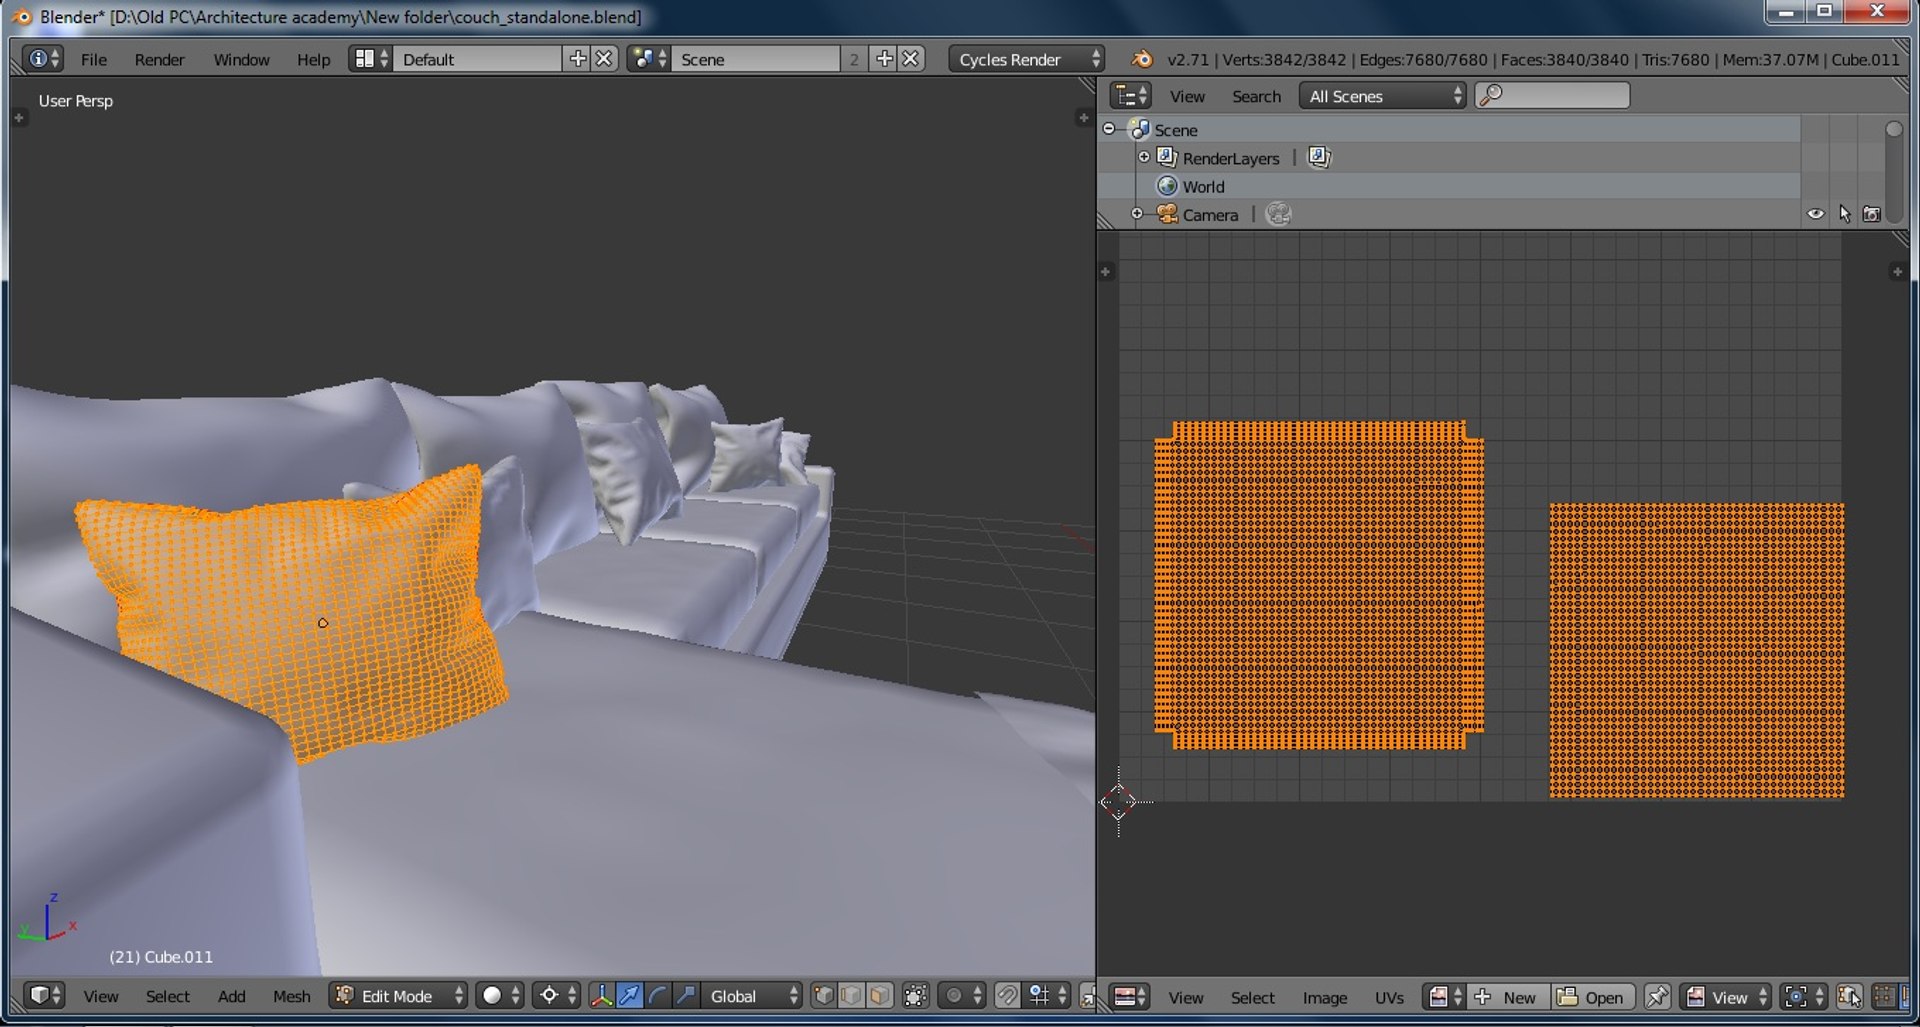Select the rotate manipulator arc icon
Image resolution: width=1920 pixels, height=1027 pixels.
(657, 996)
